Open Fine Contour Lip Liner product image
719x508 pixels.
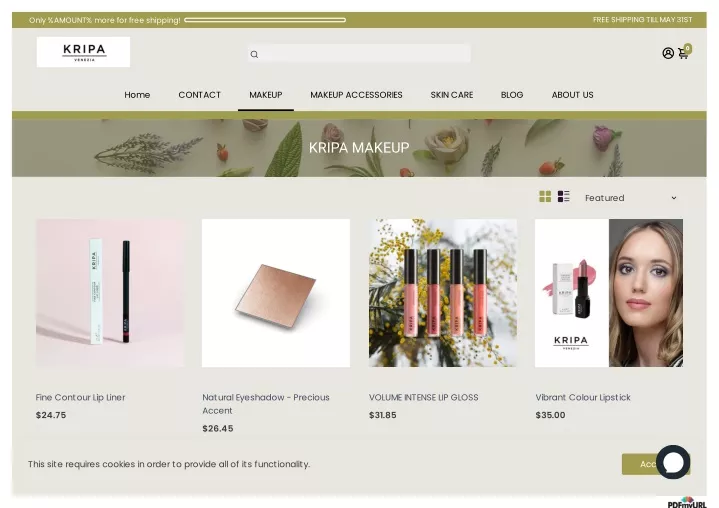pyautogui.click(x=111, y=293)
